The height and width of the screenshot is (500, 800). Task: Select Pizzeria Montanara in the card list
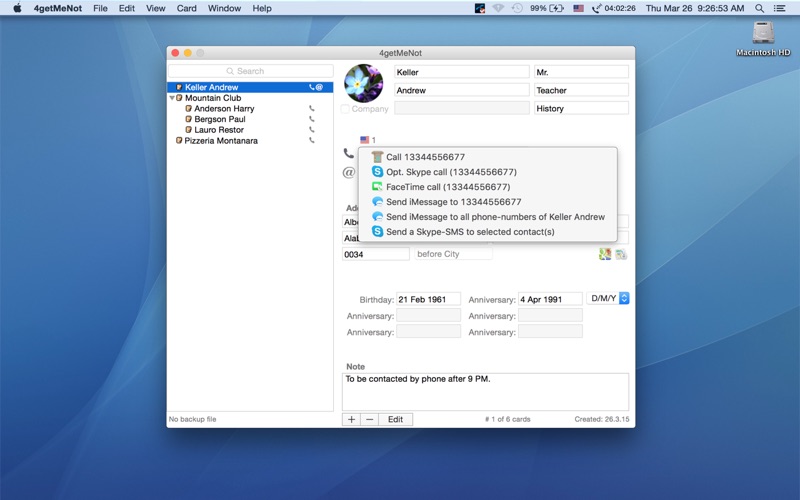221,141
